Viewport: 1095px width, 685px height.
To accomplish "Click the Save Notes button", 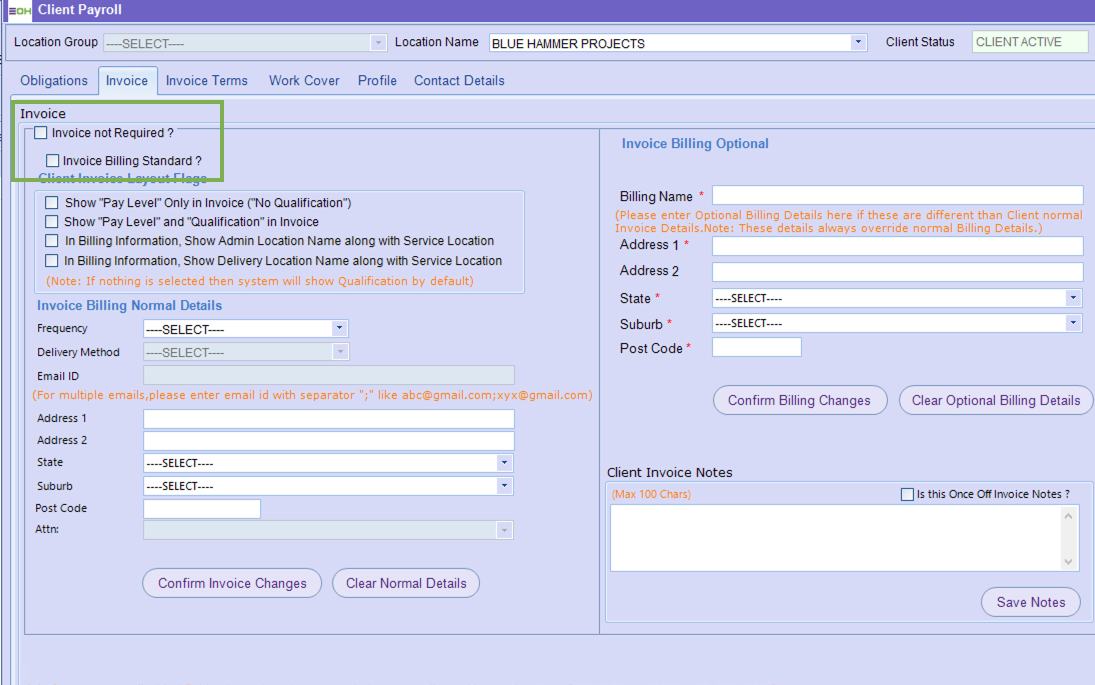I will [1031, 602].
